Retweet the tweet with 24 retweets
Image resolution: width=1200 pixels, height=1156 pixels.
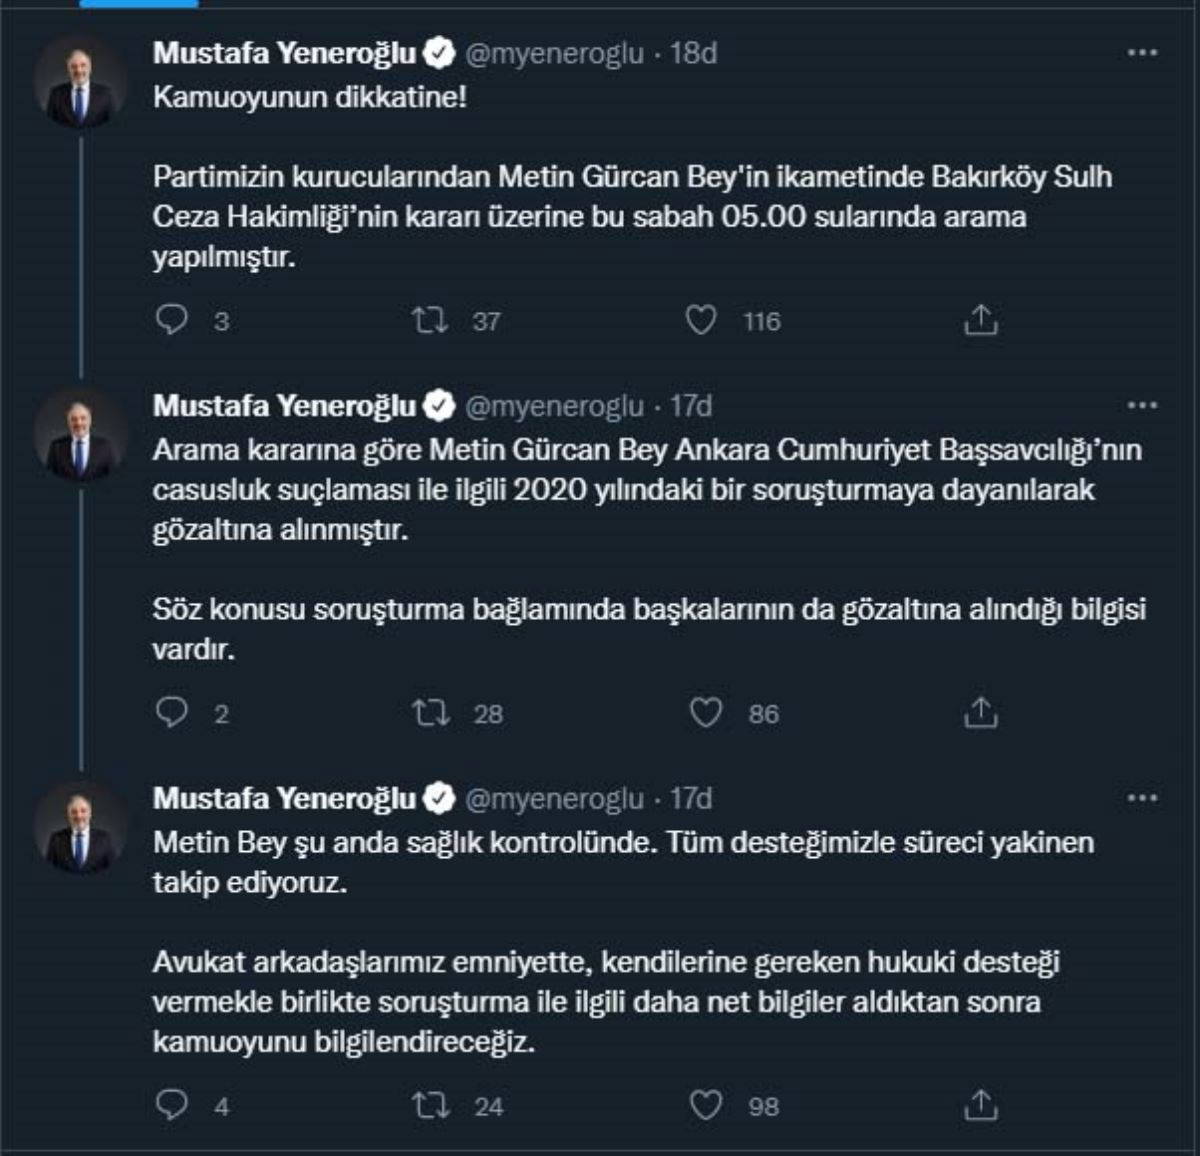(x=430, y=1106)
